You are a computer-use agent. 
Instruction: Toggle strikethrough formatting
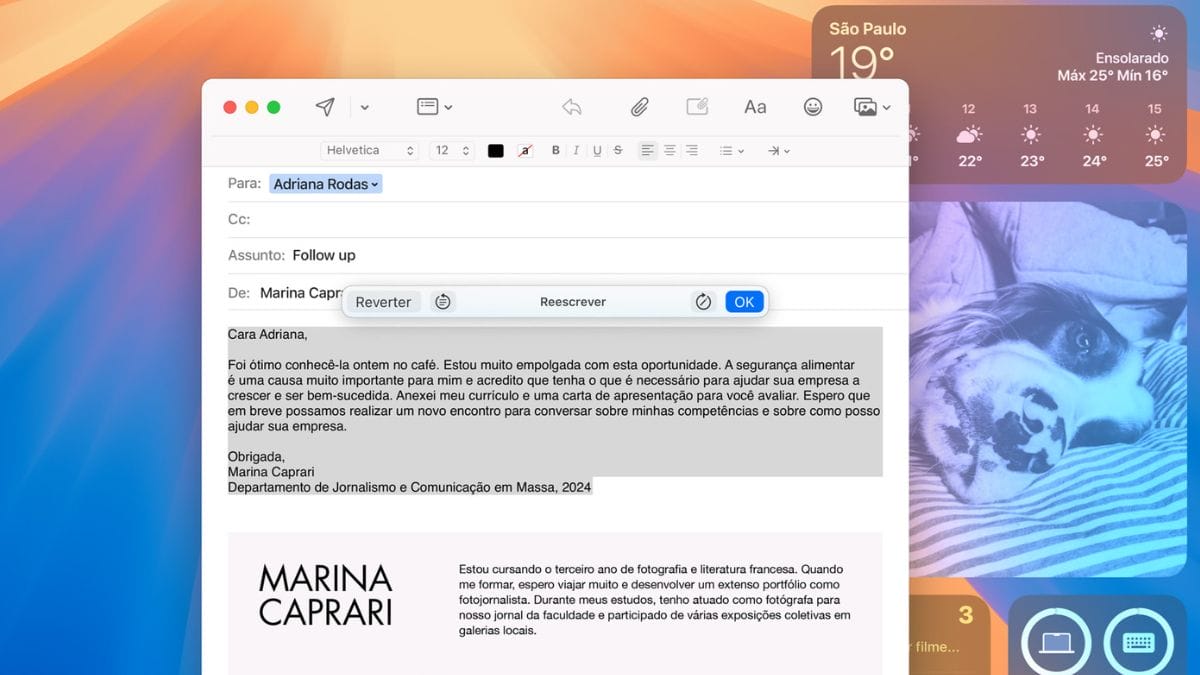[x=618, y=151]
